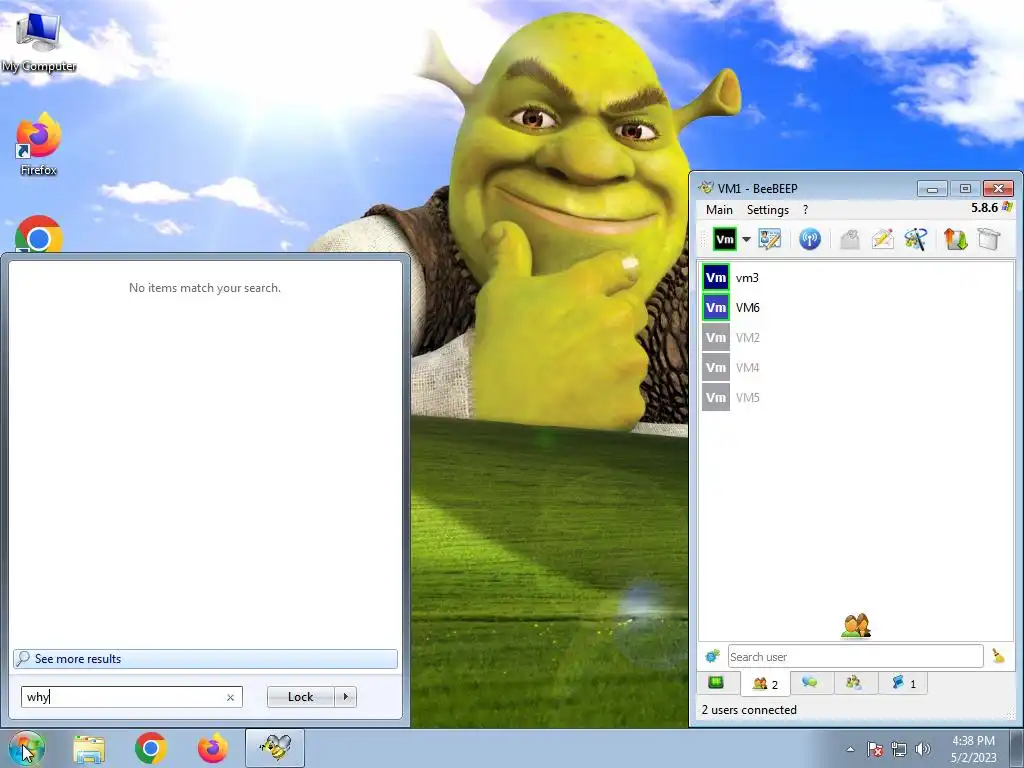
Task: Click the VM6 user avatar icon
Action: pos(716,308)
